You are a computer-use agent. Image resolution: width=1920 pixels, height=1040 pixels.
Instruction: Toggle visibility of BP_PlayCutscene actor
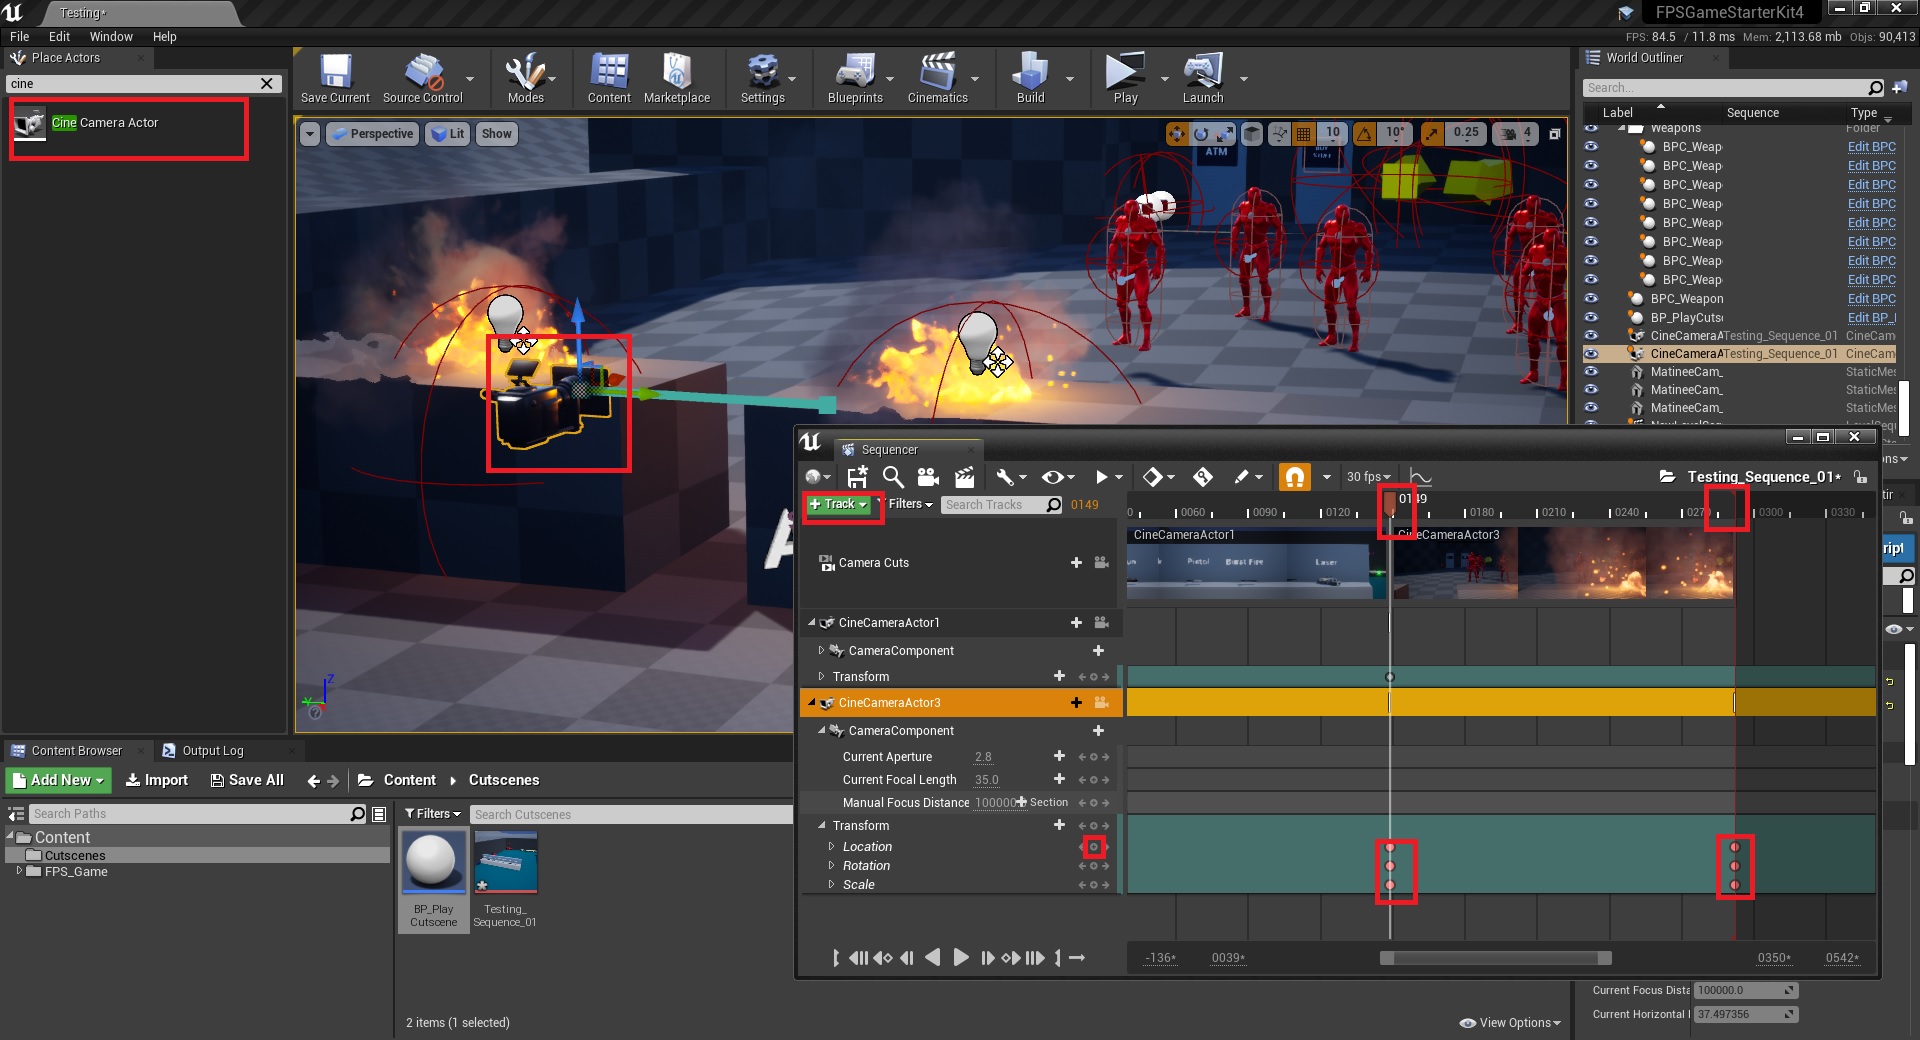point(1591,318)
